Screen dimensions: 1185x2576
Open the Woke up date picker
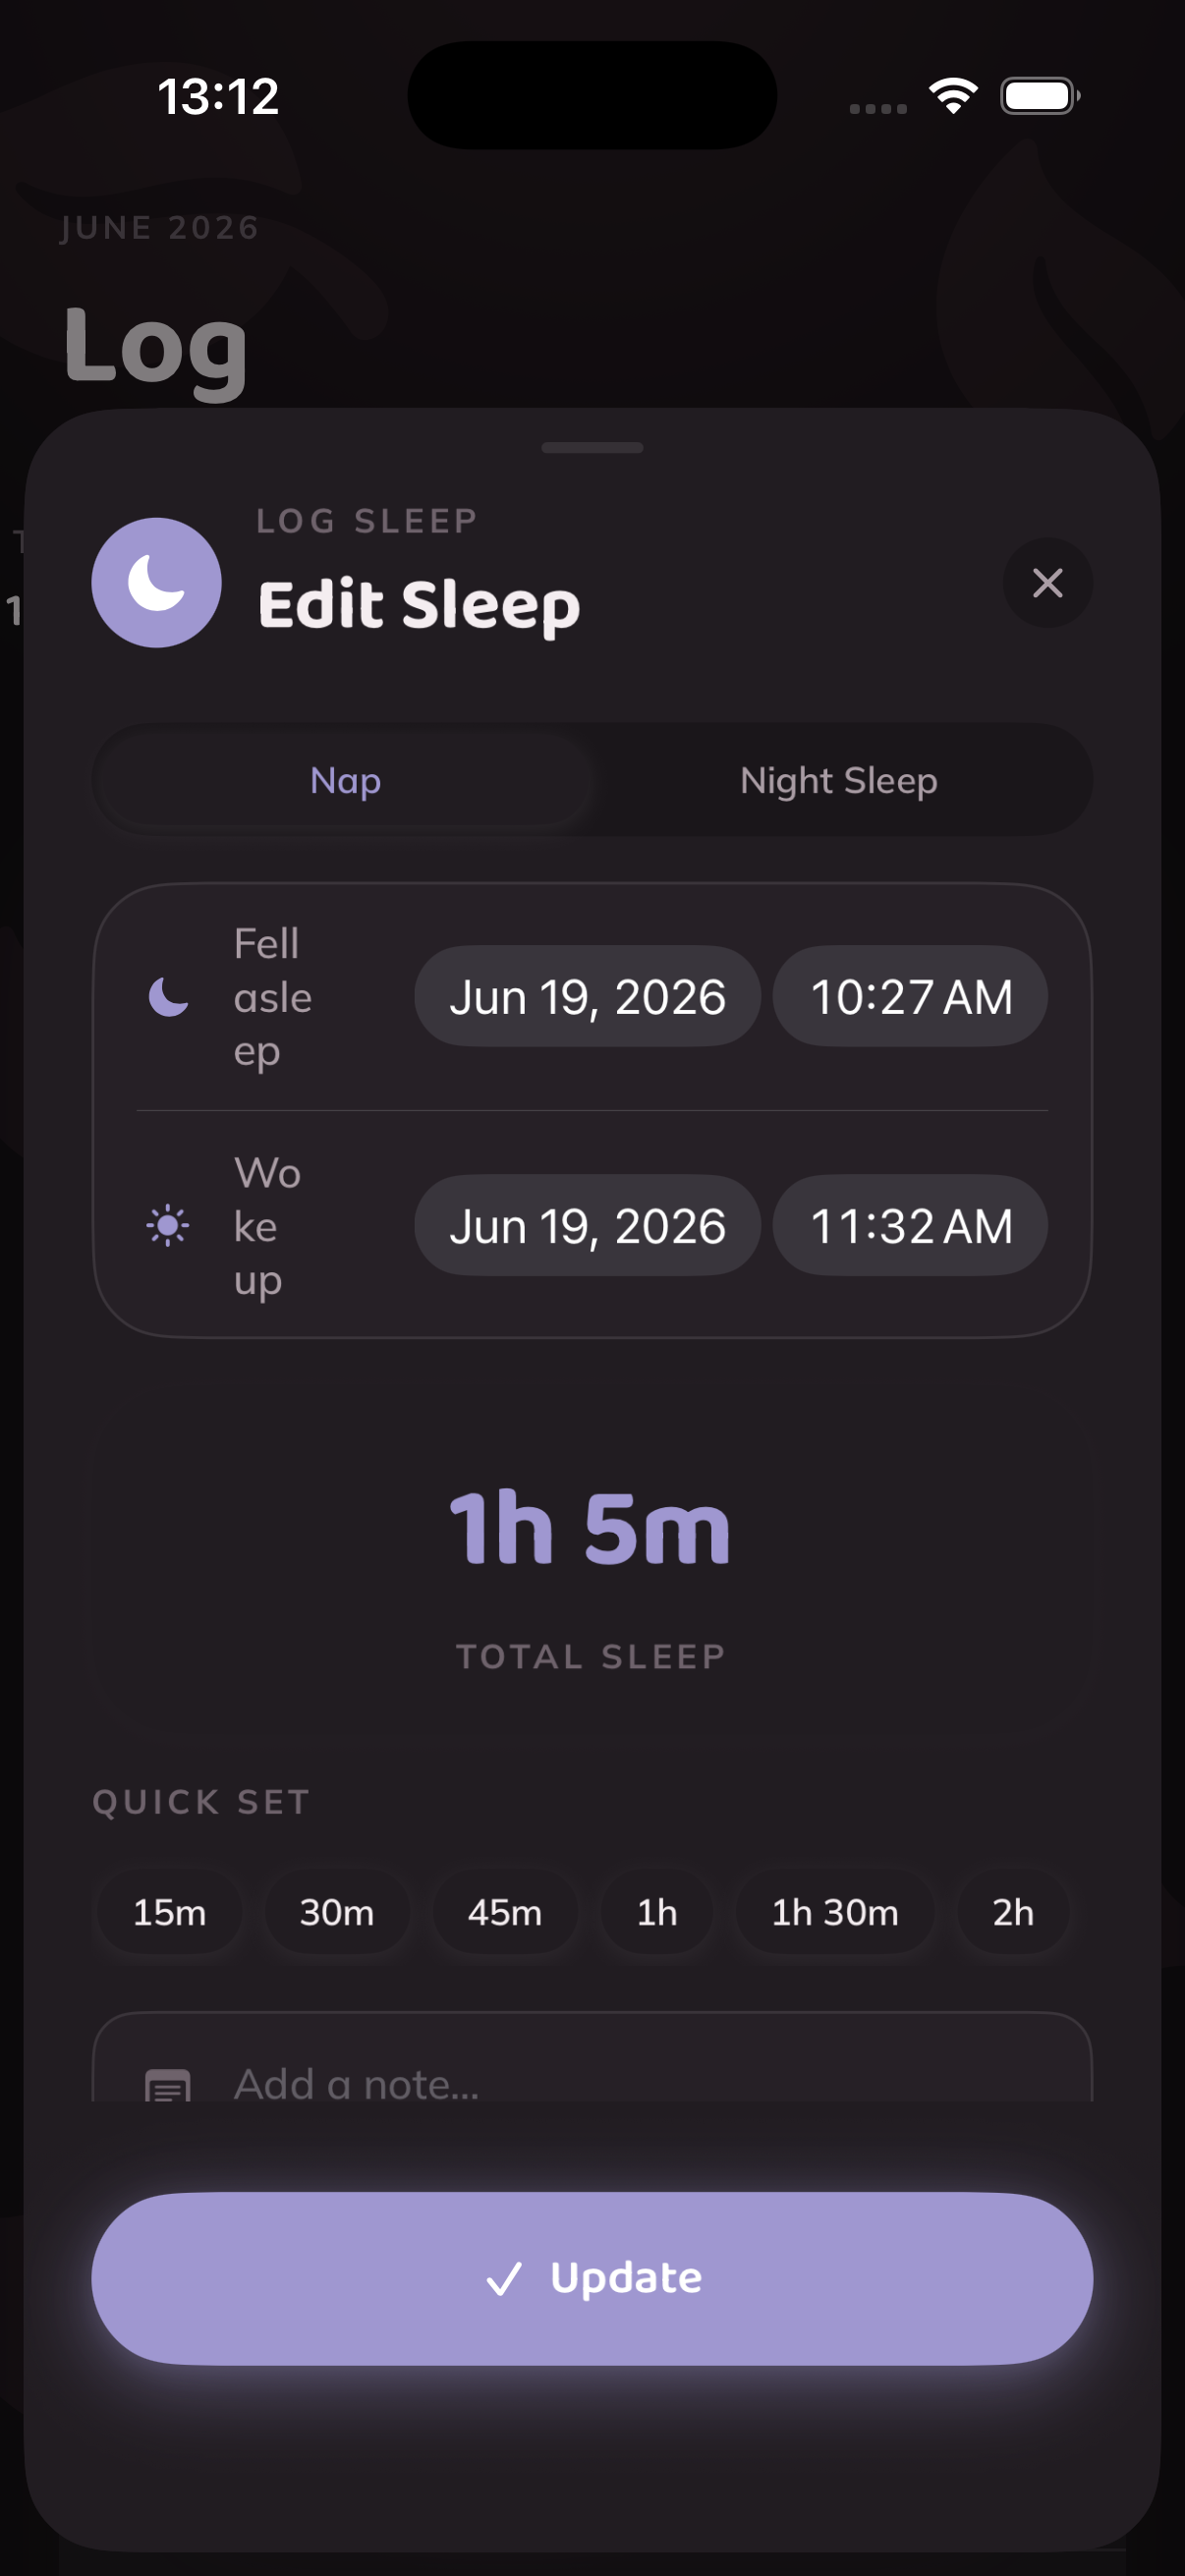click(588, 1225)
